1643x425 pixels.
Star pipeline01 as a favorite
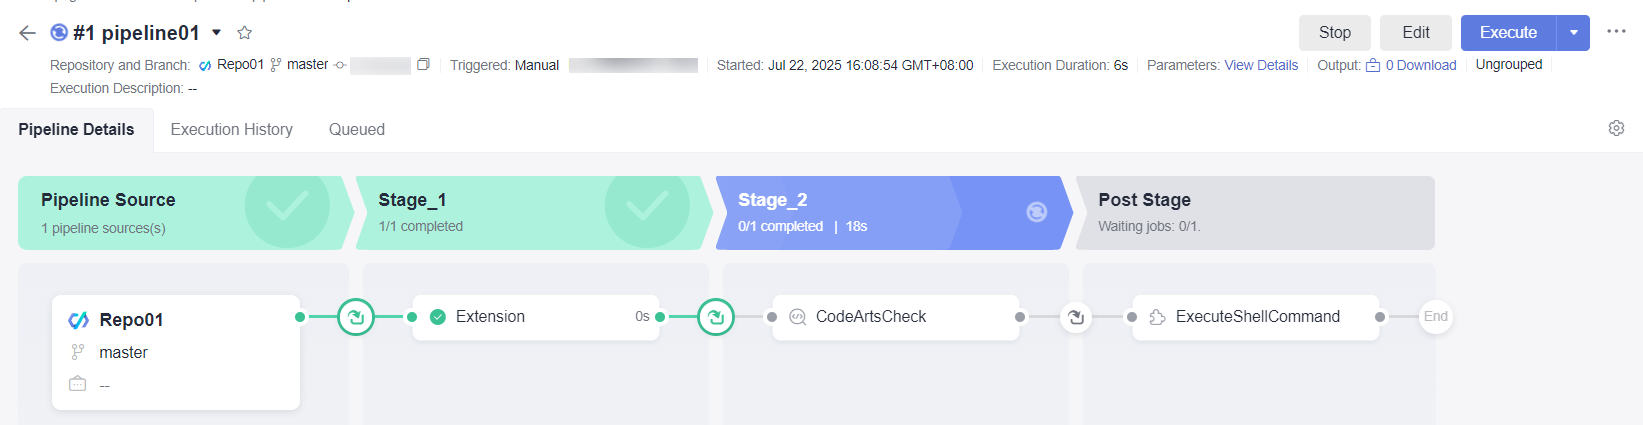pyautogui.click(x=245, y=33)
